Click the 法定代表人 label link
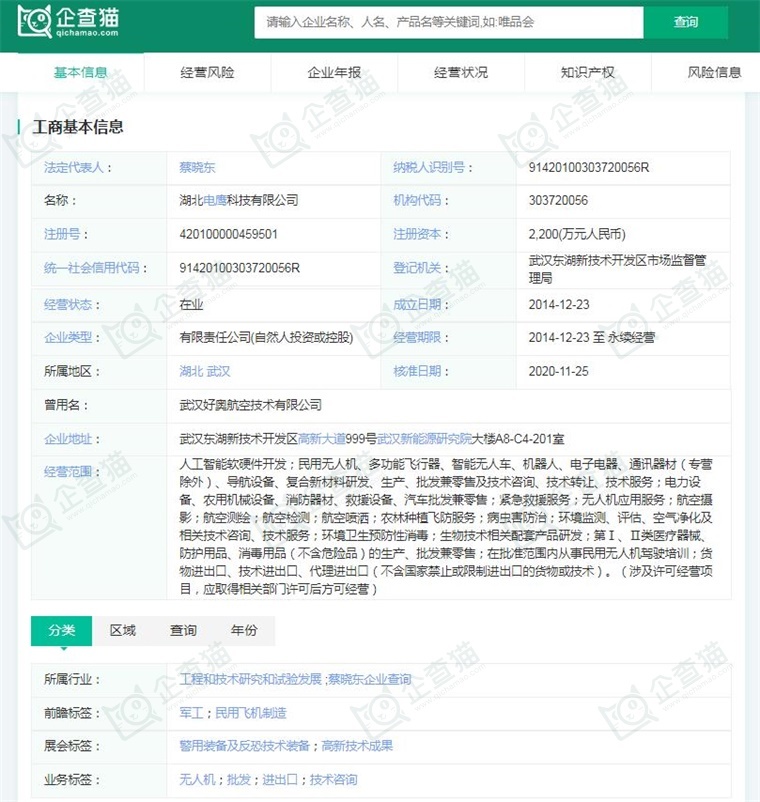This screenshot has width=760, height=802. click(74, 167)
